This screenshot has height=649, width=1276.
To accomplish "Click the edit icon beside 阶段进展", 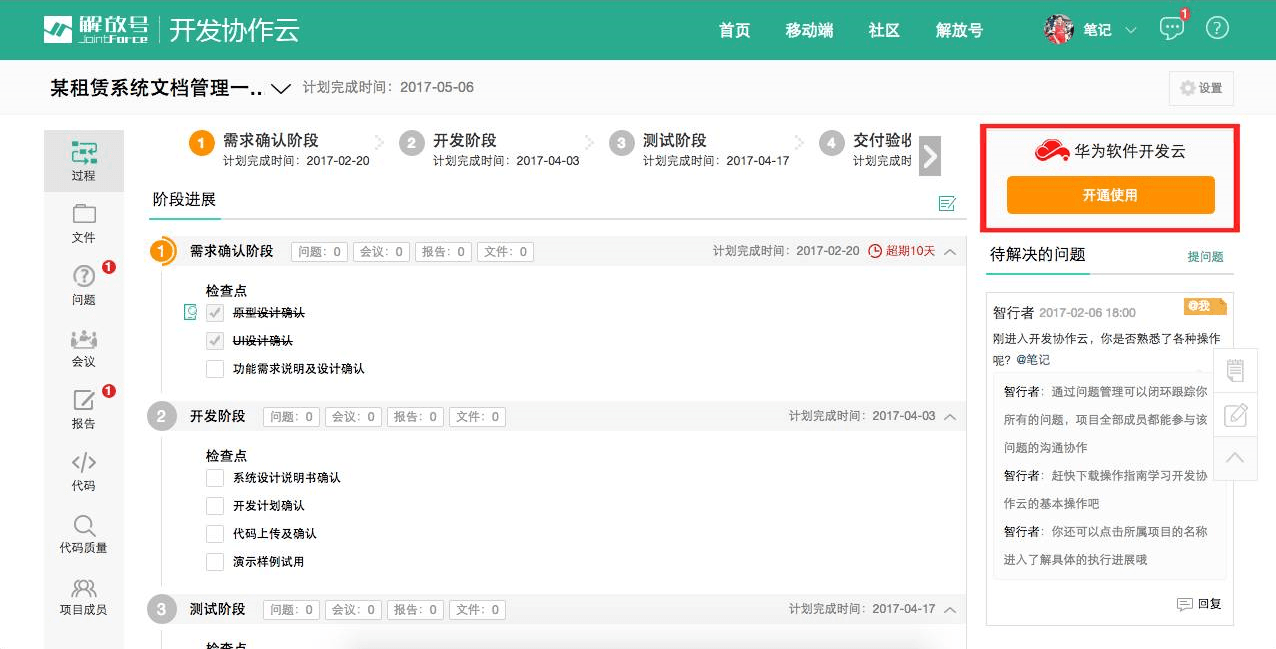I will (947, 203).
